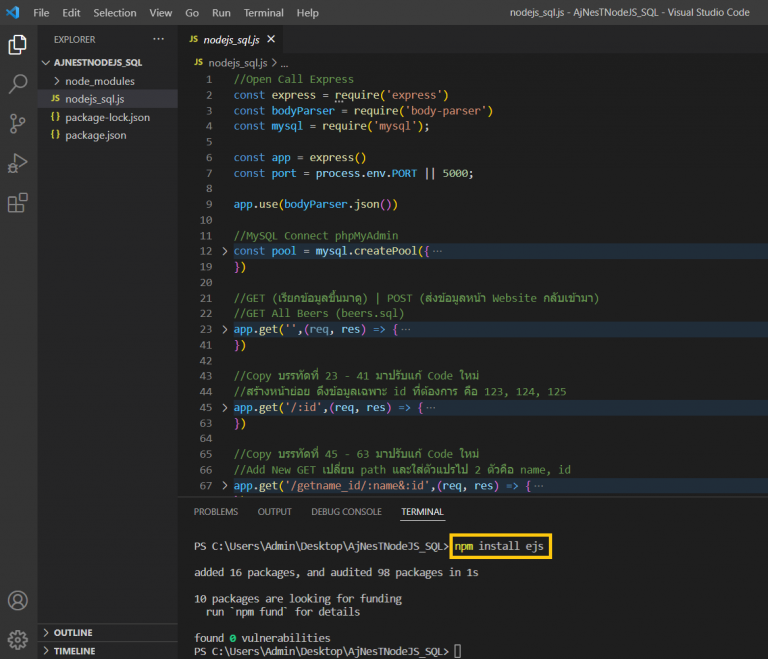Viewport: 768px width, 659px height.
Task: Click the terminal prompt input area
Action: (457, 651)
